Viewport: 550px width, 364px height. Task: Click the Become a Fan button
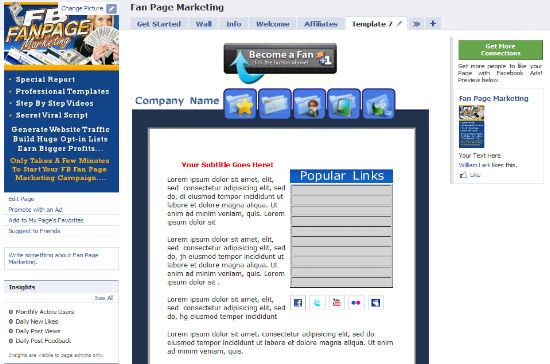click(x=280, y=59)
